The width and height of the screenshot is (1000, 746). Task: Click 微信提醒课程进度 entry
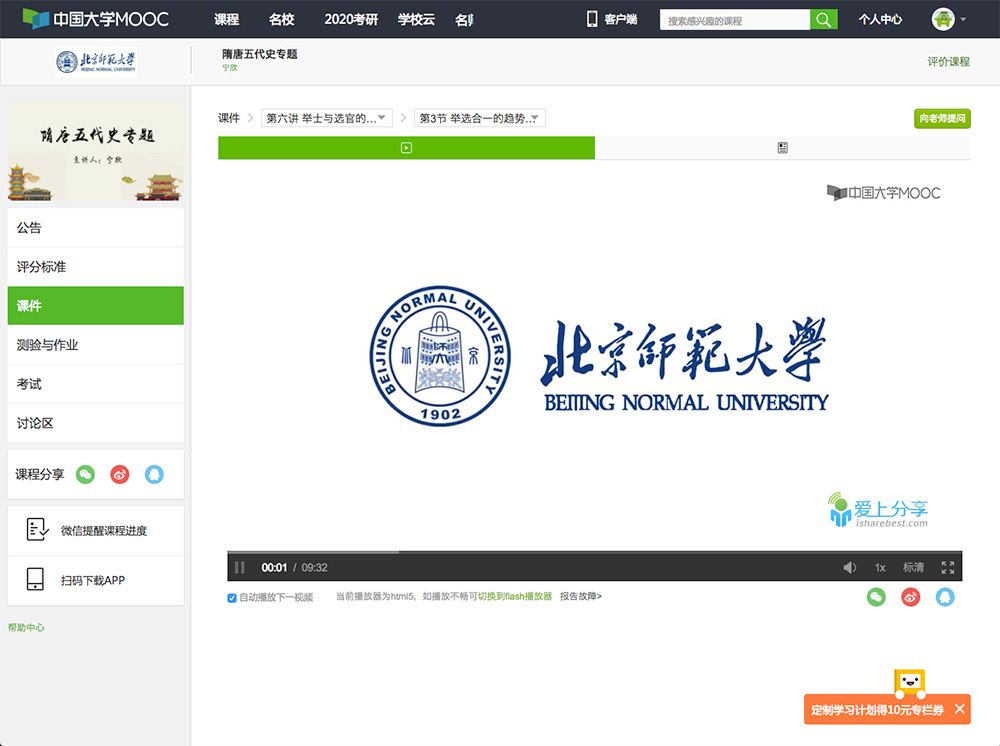pyautogui.click(x=96, y=530)
